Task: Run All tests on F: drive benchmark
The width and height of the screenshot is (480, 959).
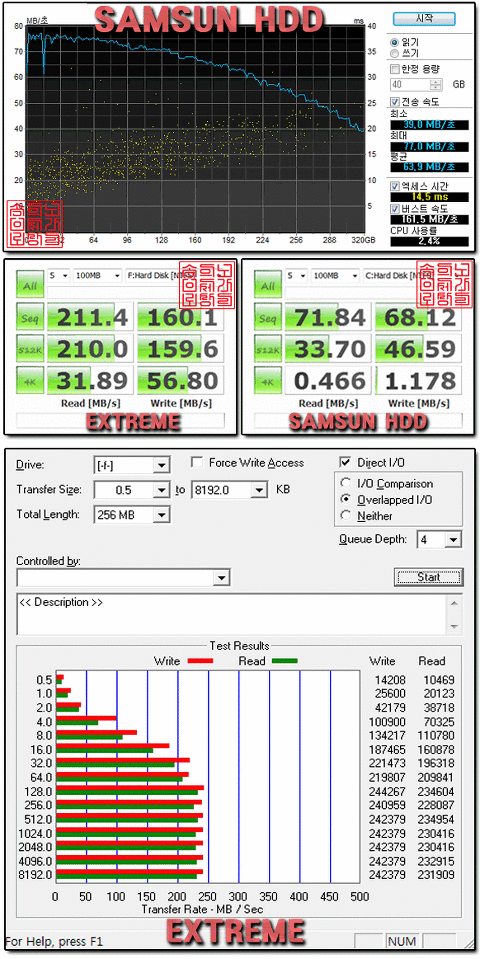Action: pyautogui.click(x=30, y=286)
